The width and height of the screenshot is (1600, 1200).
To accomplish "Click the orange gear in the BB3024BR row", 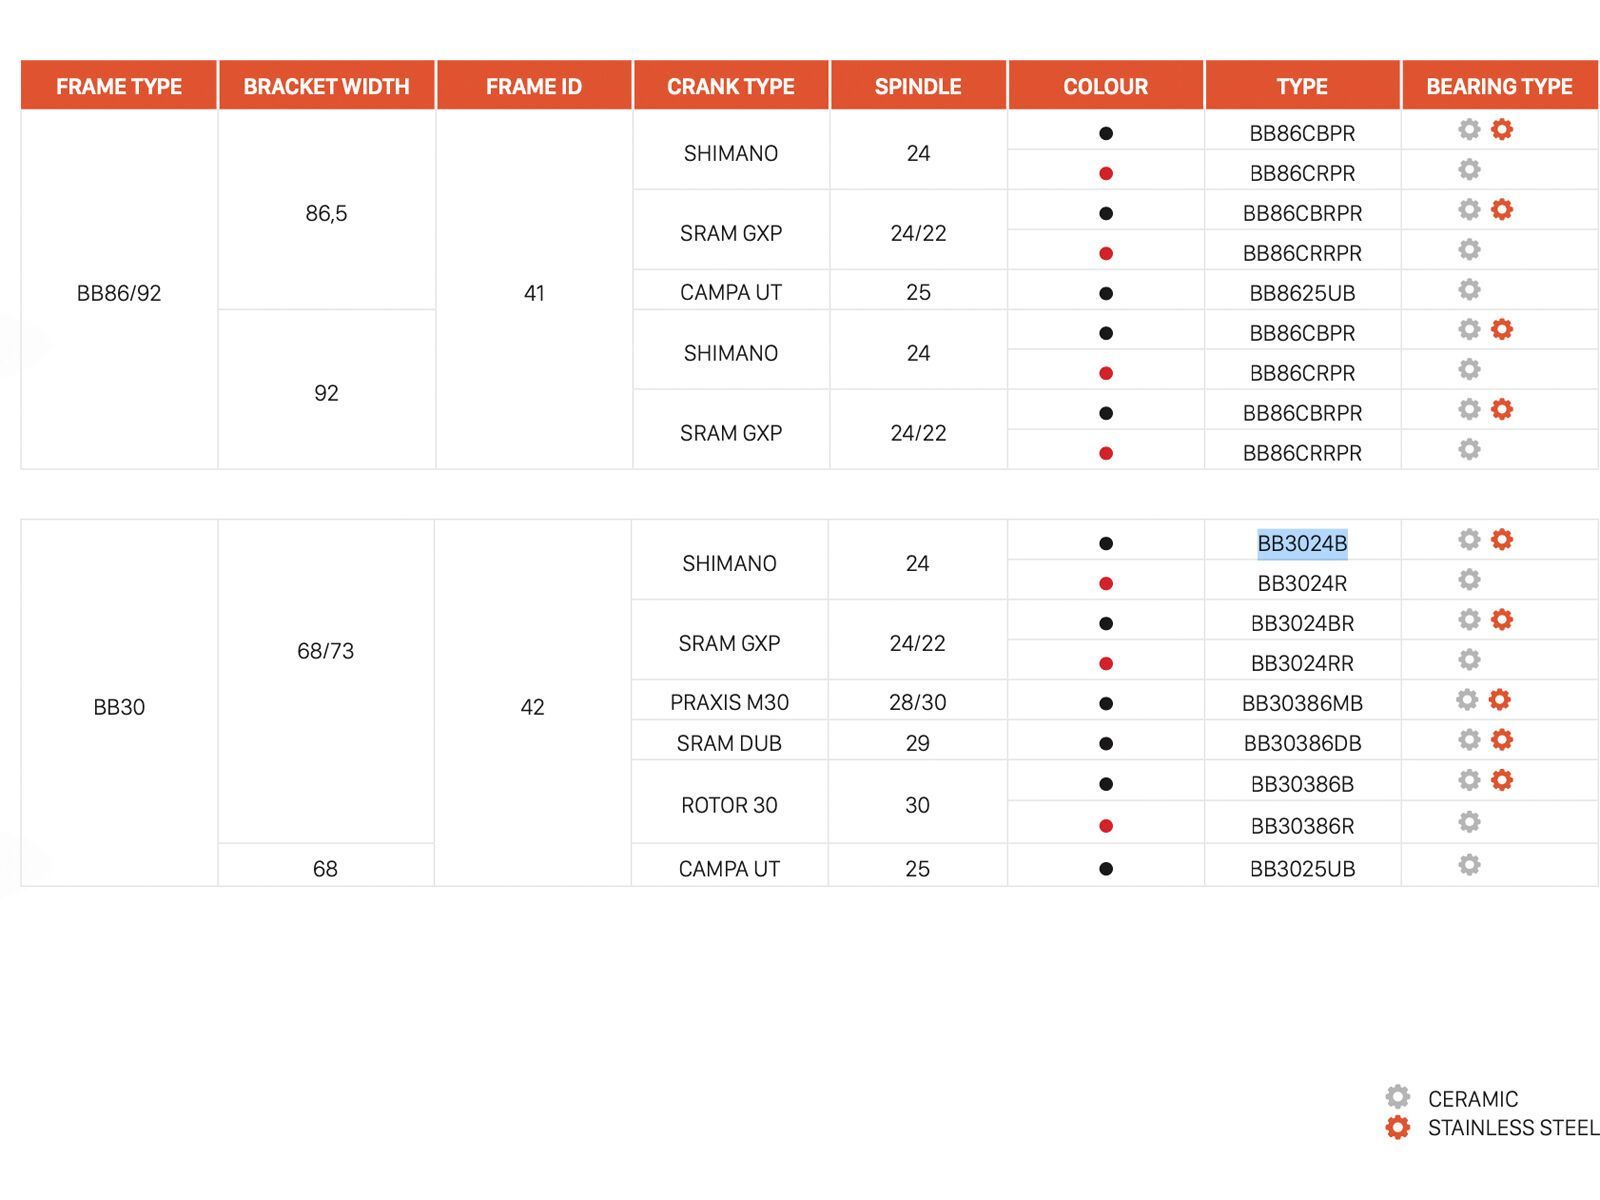I will [x=1501, y=620].
